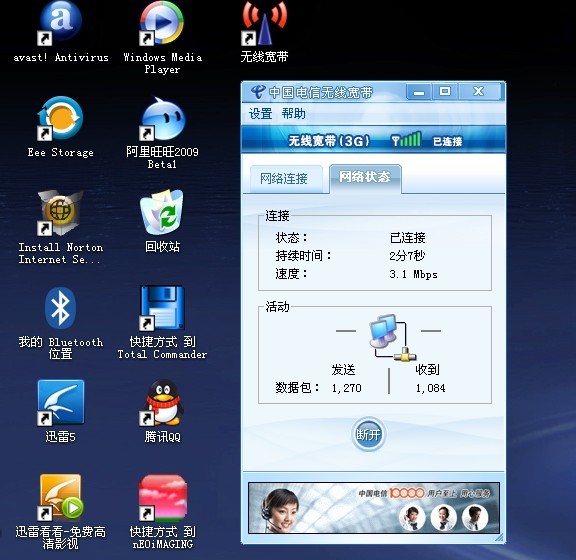
Task: Select the 网络状态 tab
Action: pyautogui.click(x=365, y=178)
